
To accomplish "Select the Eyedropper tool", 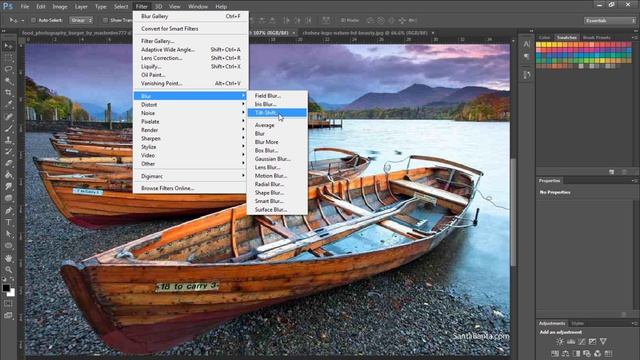I will click(8, 104).
